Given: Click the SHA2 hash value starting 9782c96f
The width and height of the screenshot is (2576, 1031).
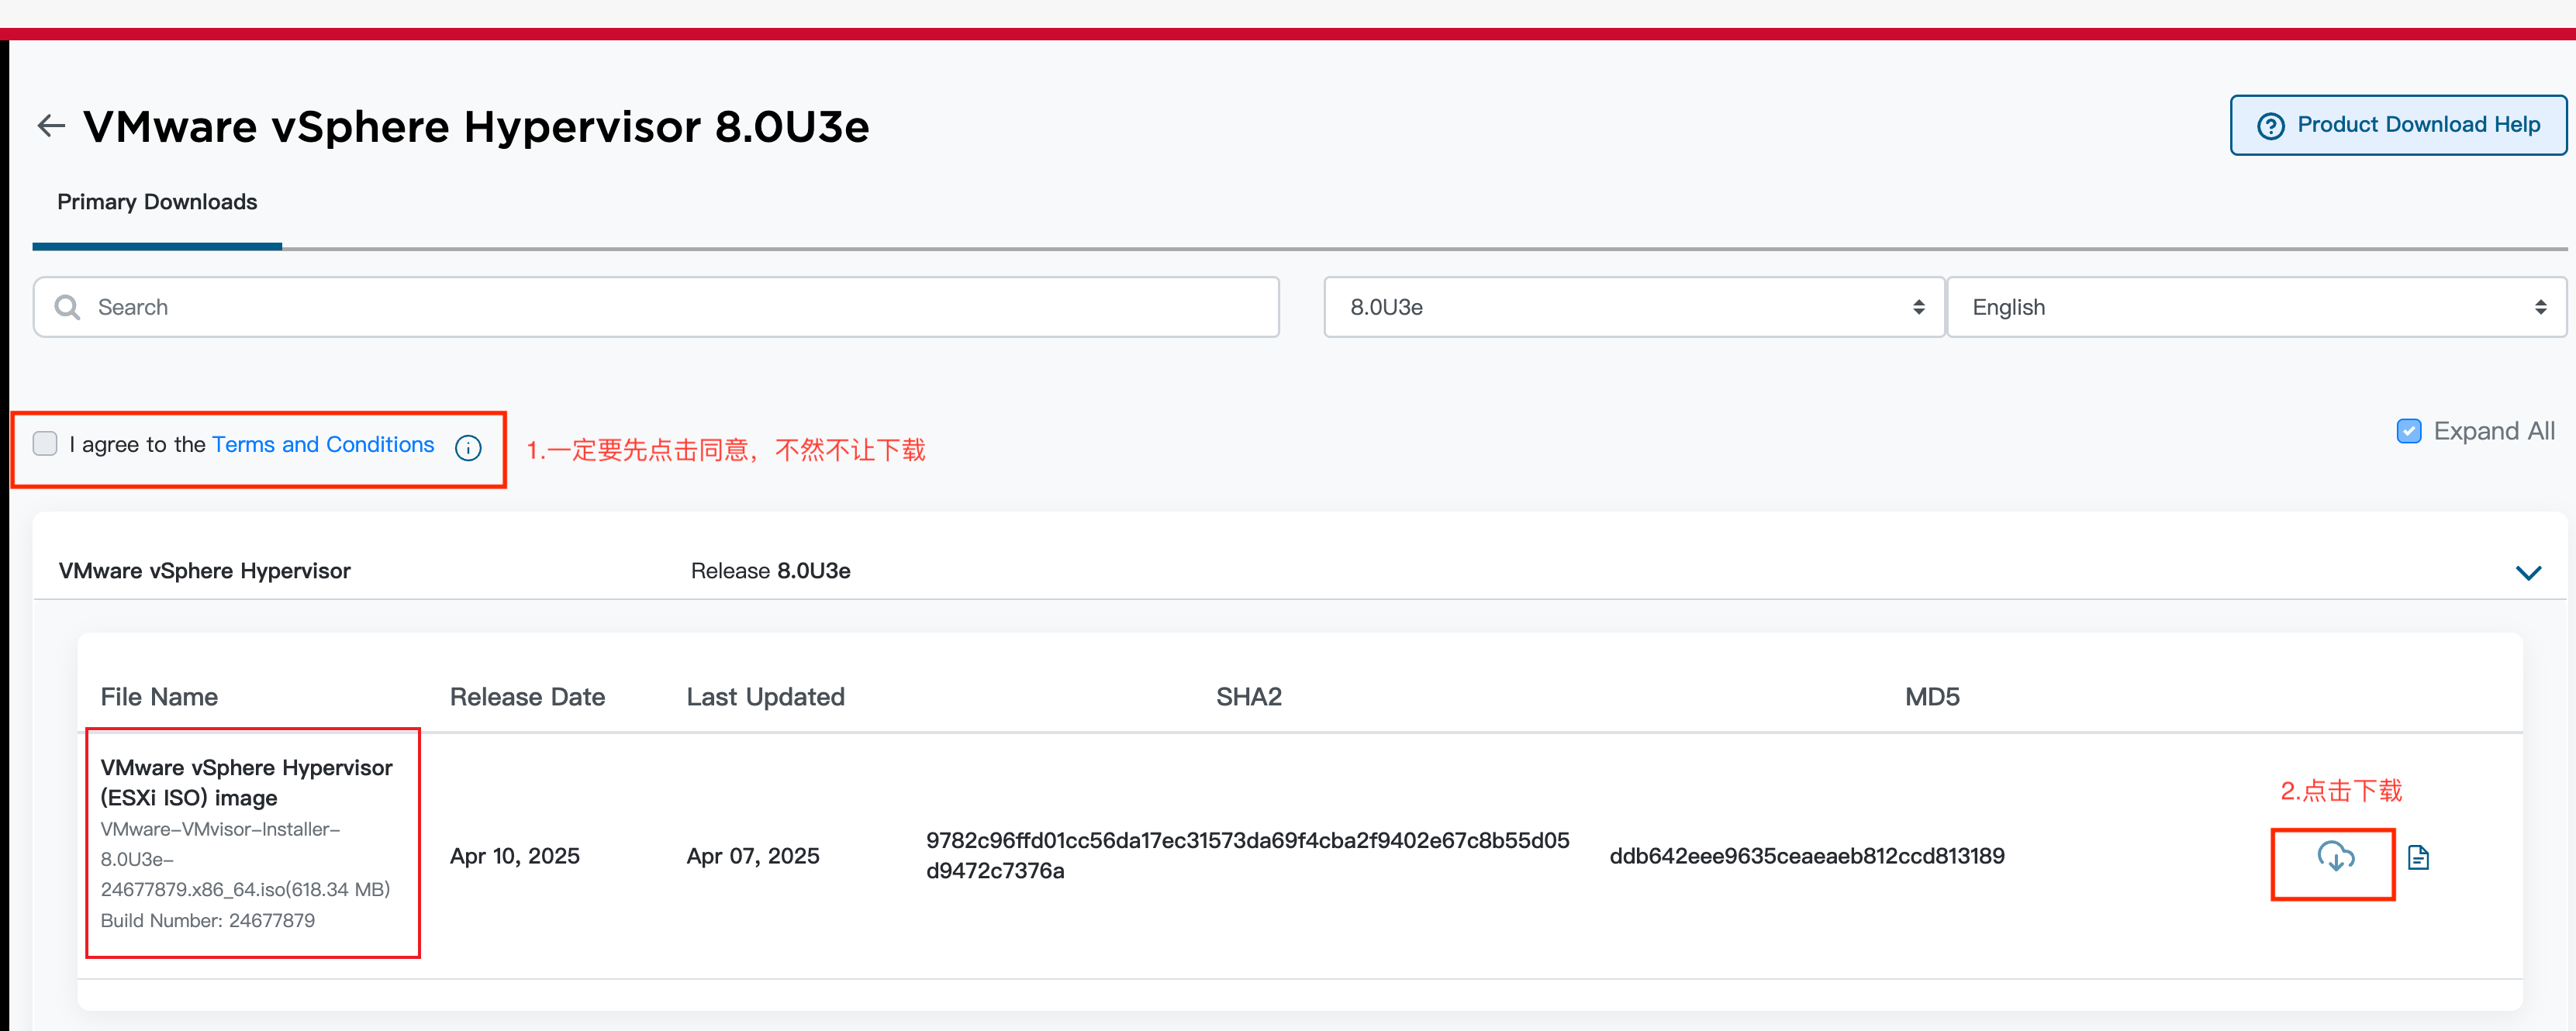Looking at the screenshot, I should tap(1247, 855).
